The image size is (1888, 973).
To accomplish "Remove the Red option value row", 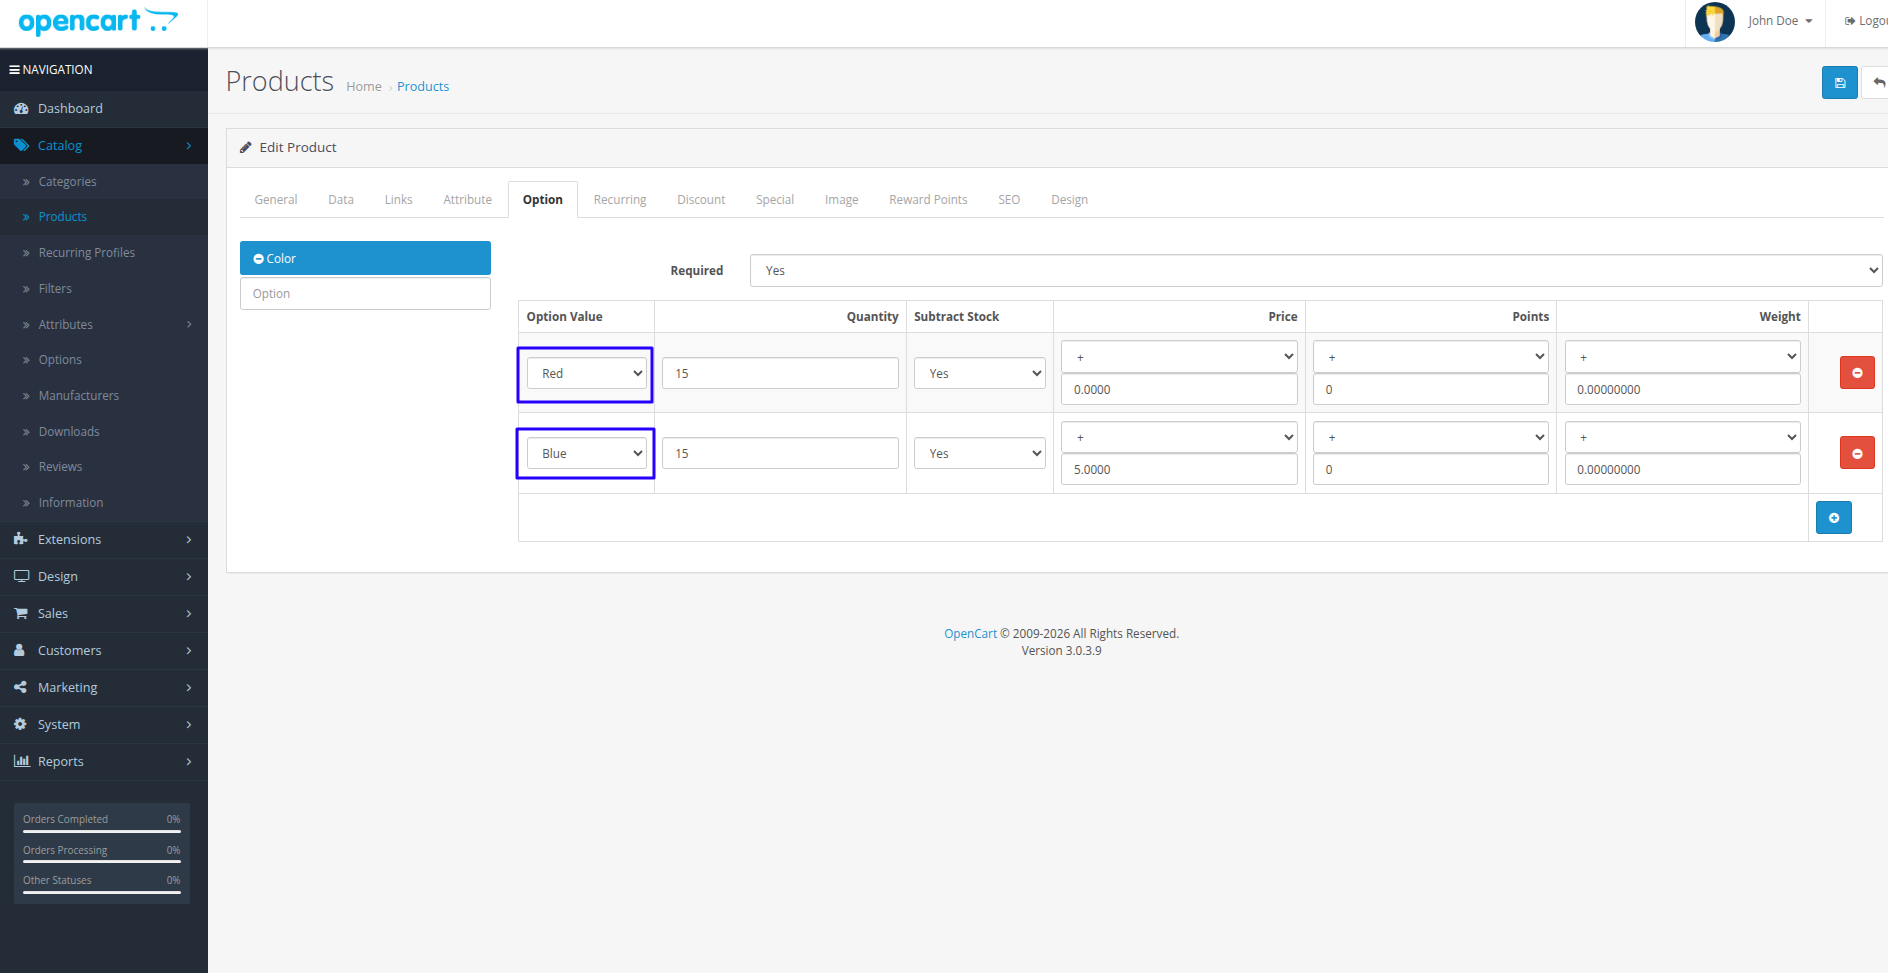I will 1857,373.
